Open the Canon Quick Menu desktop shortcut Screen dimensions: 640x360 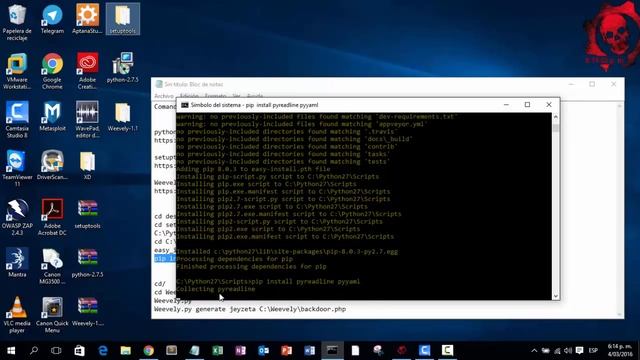[x=52, y=314]
